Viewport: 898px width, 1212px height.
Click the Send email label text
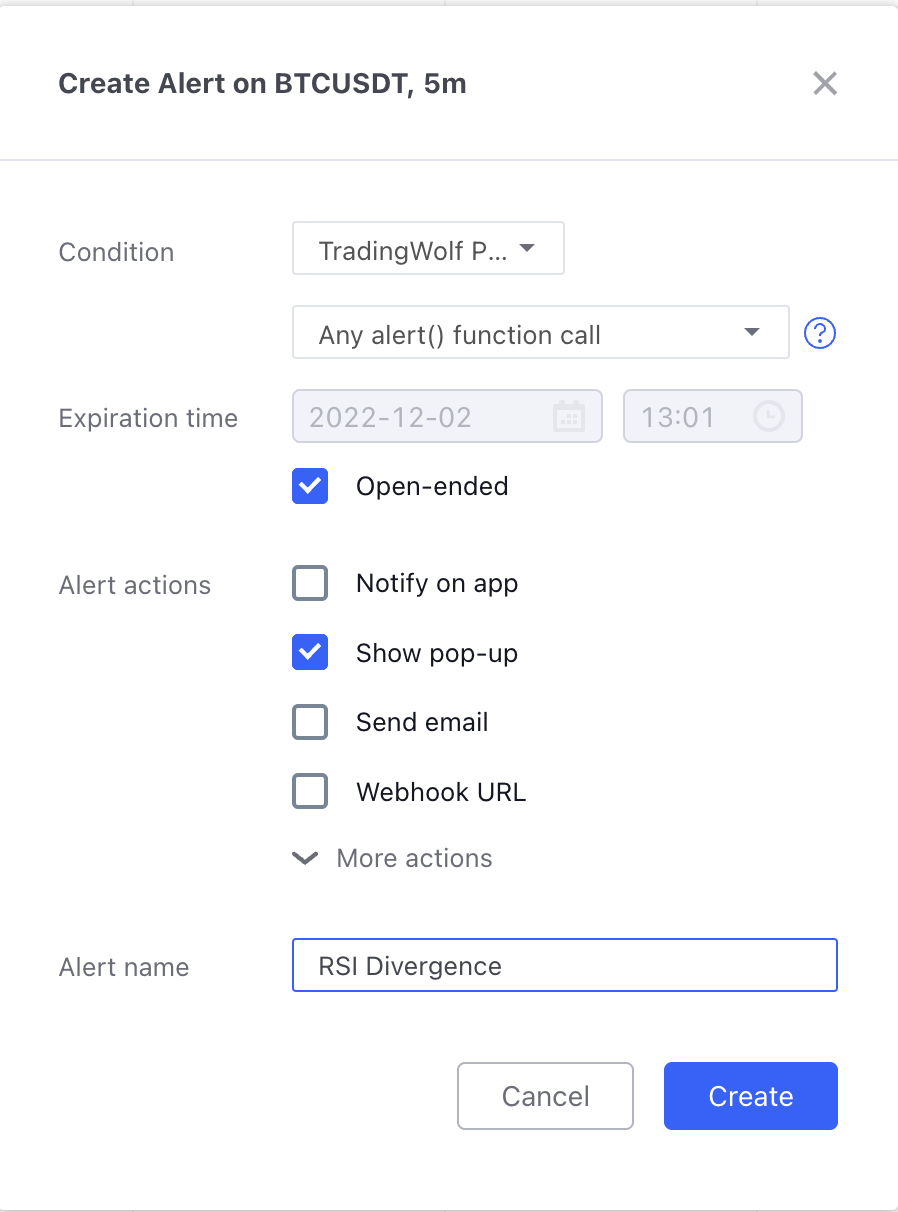pyautogui.click(x=422, y=722)
